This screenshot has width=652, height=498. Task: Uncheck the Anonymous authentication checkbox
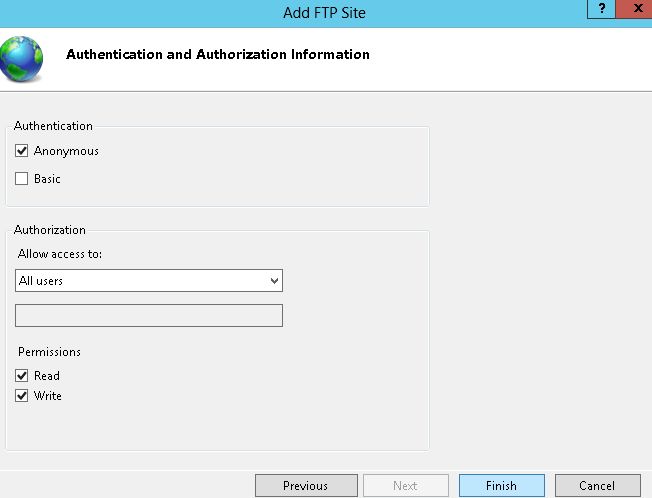pos(22,150)
